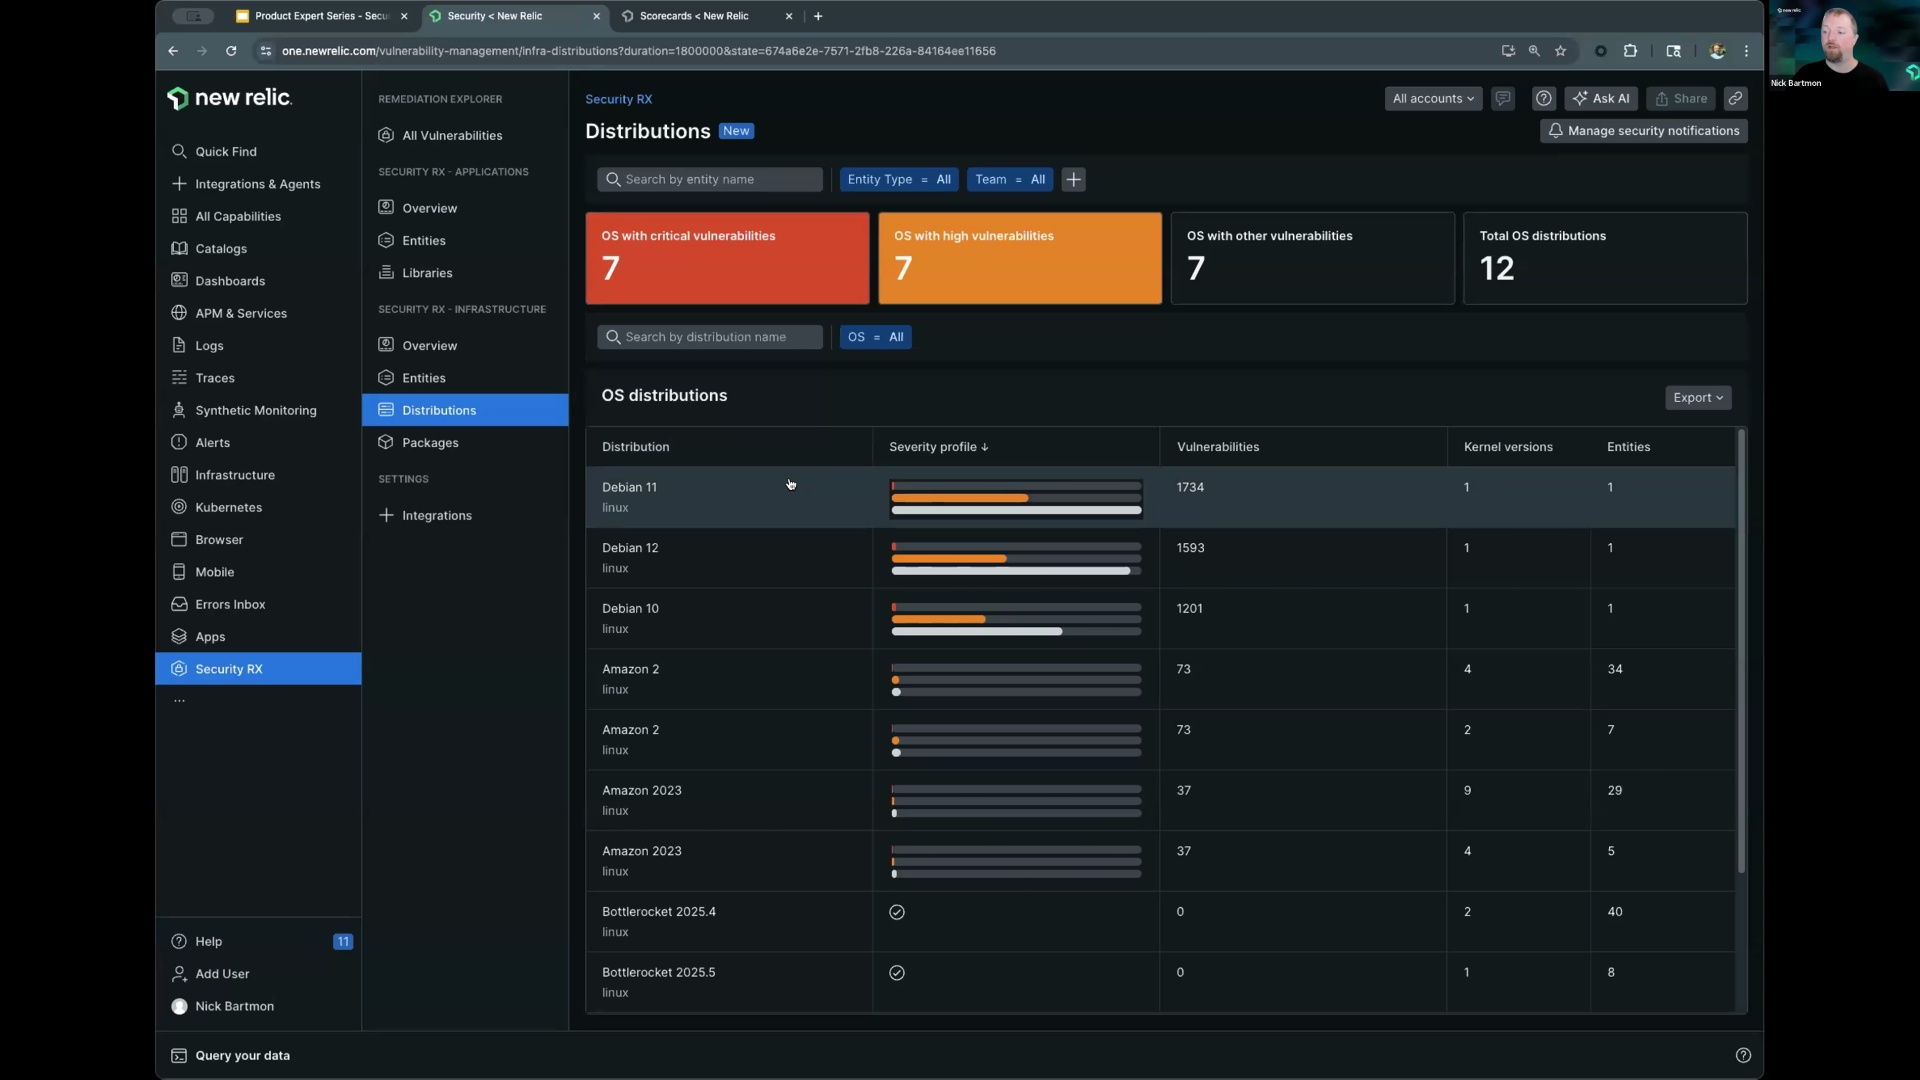Open Query your data
Viewport: 1920px width, 1080px height.
(x=241, y=1056)
